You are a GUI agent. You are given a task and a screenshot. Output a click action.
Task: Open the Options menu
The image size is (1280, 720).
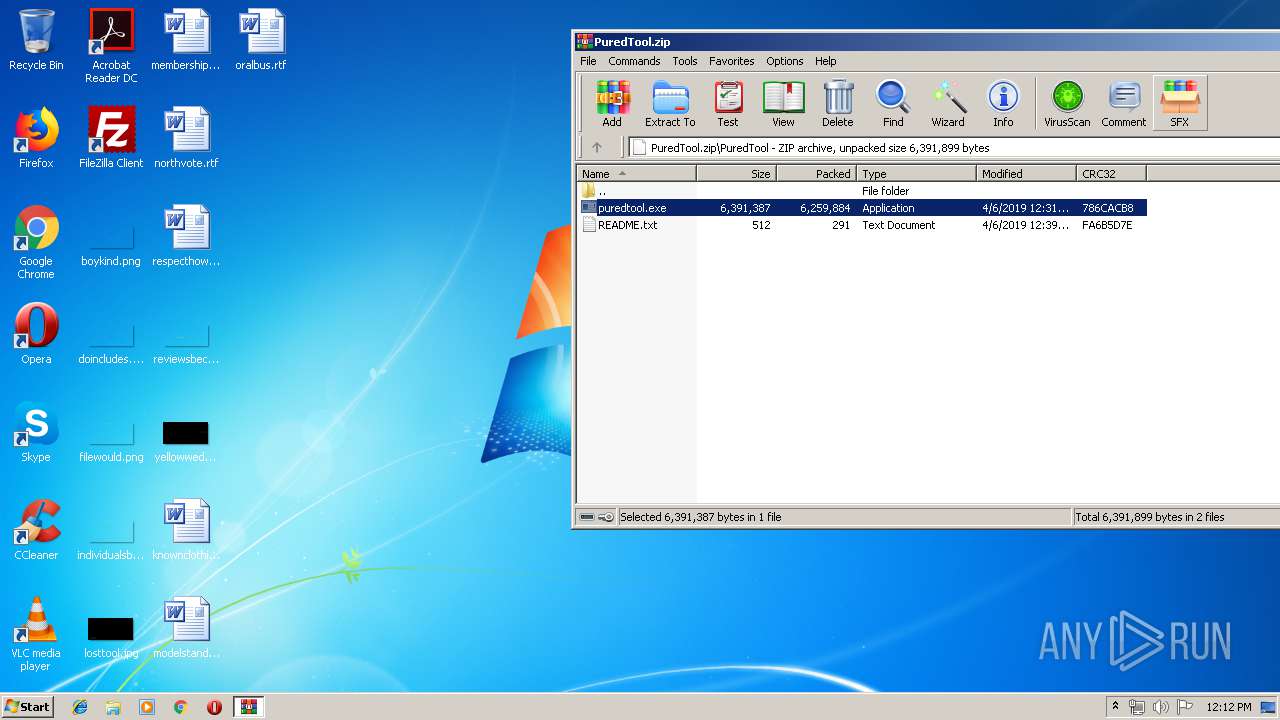point(784,61)
